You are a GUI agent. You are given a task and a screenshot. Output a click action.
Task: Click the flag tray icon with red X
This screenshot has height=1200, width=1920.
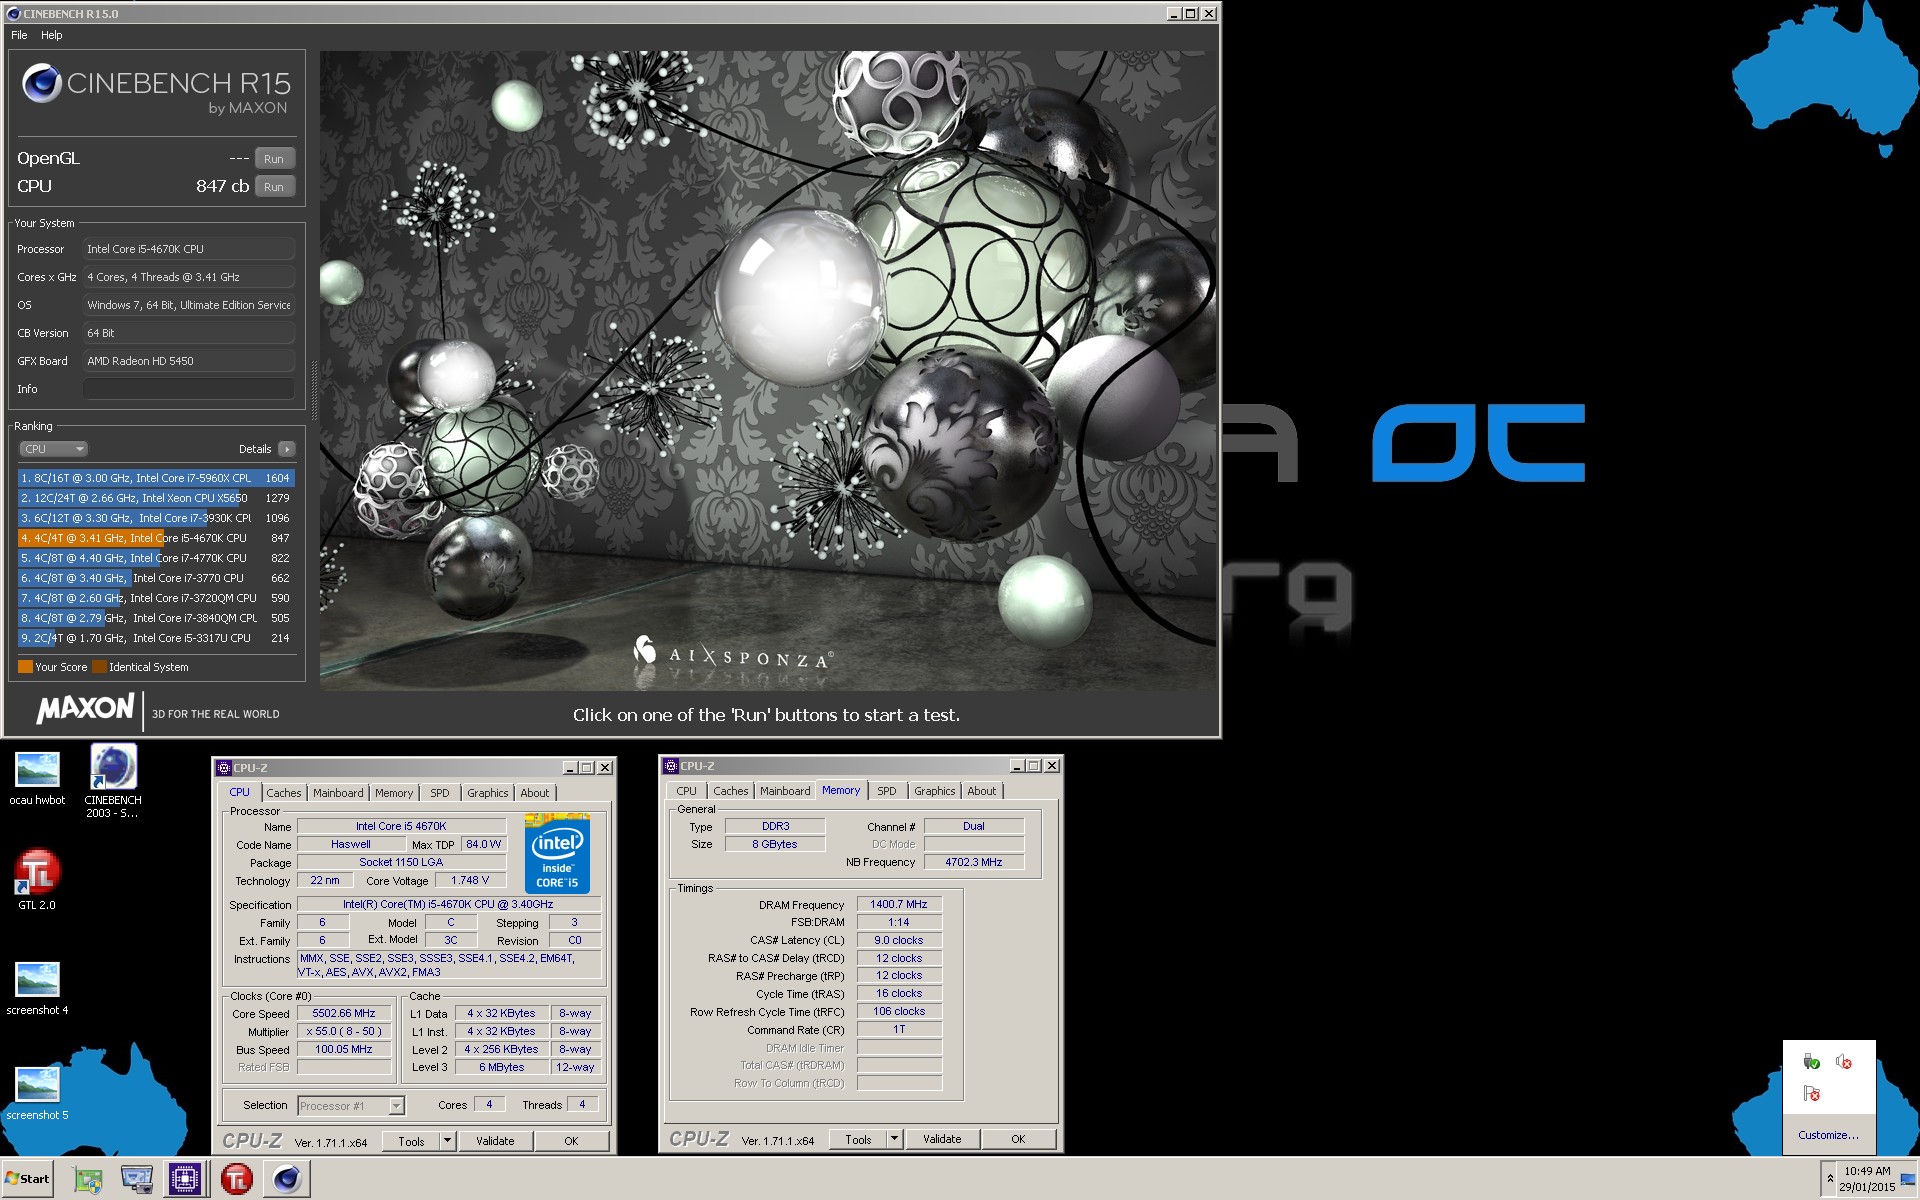tap(1811, 1094)
